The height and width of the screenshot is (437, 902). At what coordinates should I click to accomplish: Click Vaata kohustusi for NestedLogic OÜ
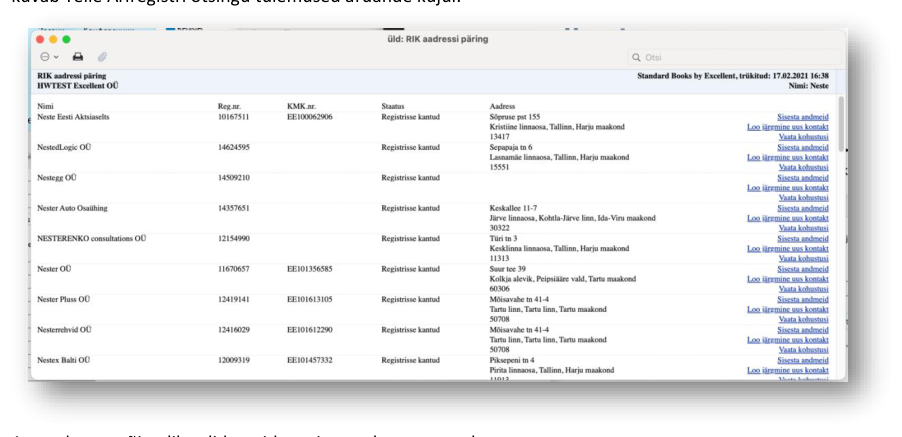(803, 167)
